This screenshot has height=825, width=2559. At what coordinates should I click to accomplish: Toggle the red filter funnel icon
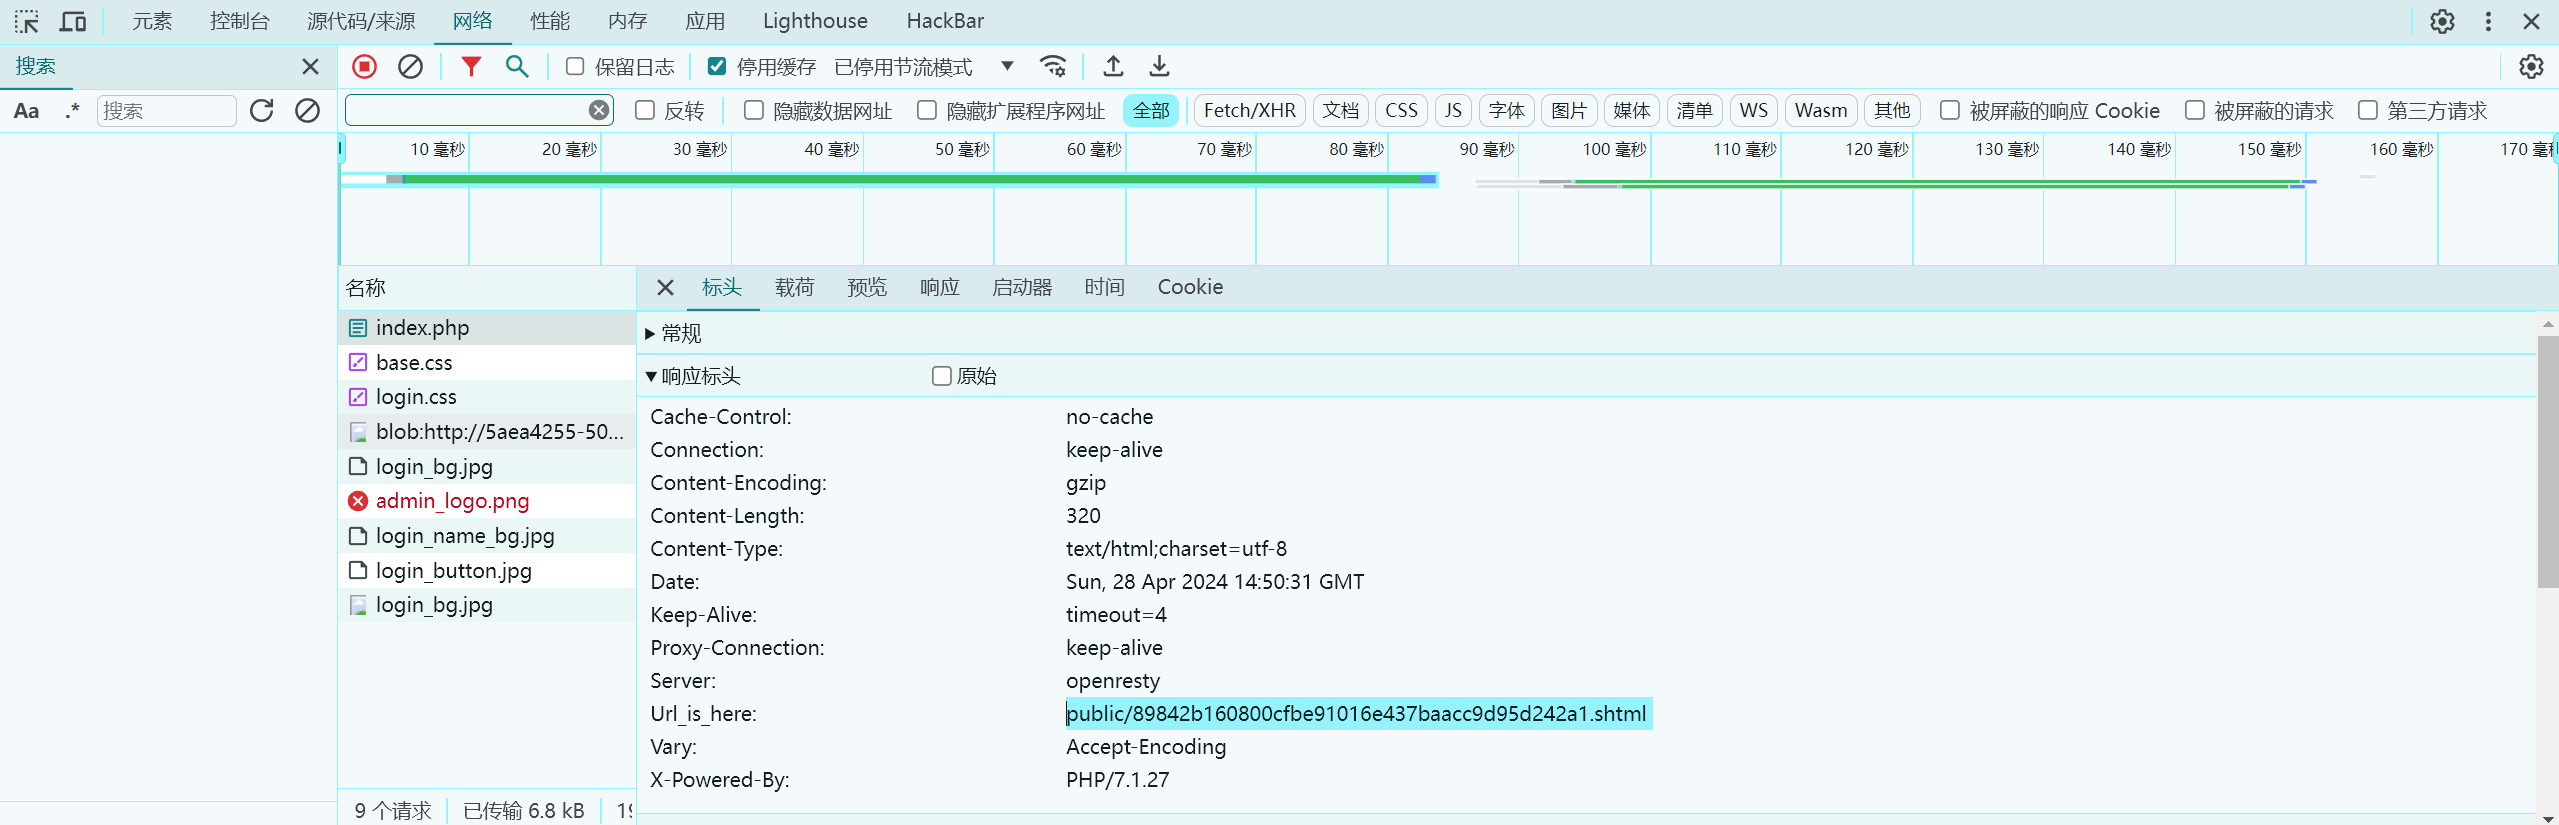pyautogui.click(x=471, y=66)
